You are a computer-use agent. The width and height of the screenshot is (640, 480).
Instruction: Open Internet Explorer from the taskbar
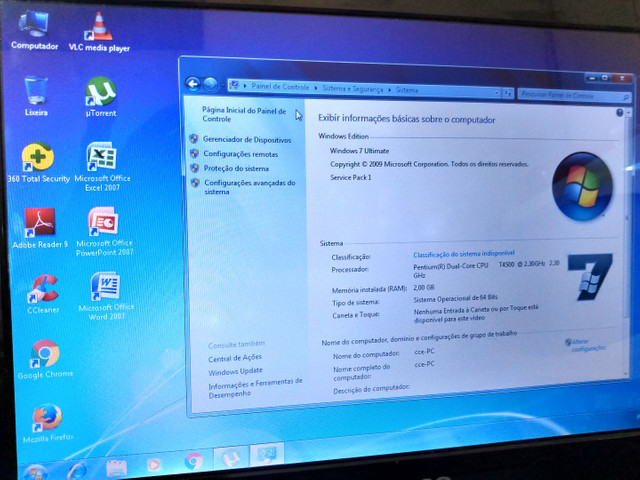[77, 470]
